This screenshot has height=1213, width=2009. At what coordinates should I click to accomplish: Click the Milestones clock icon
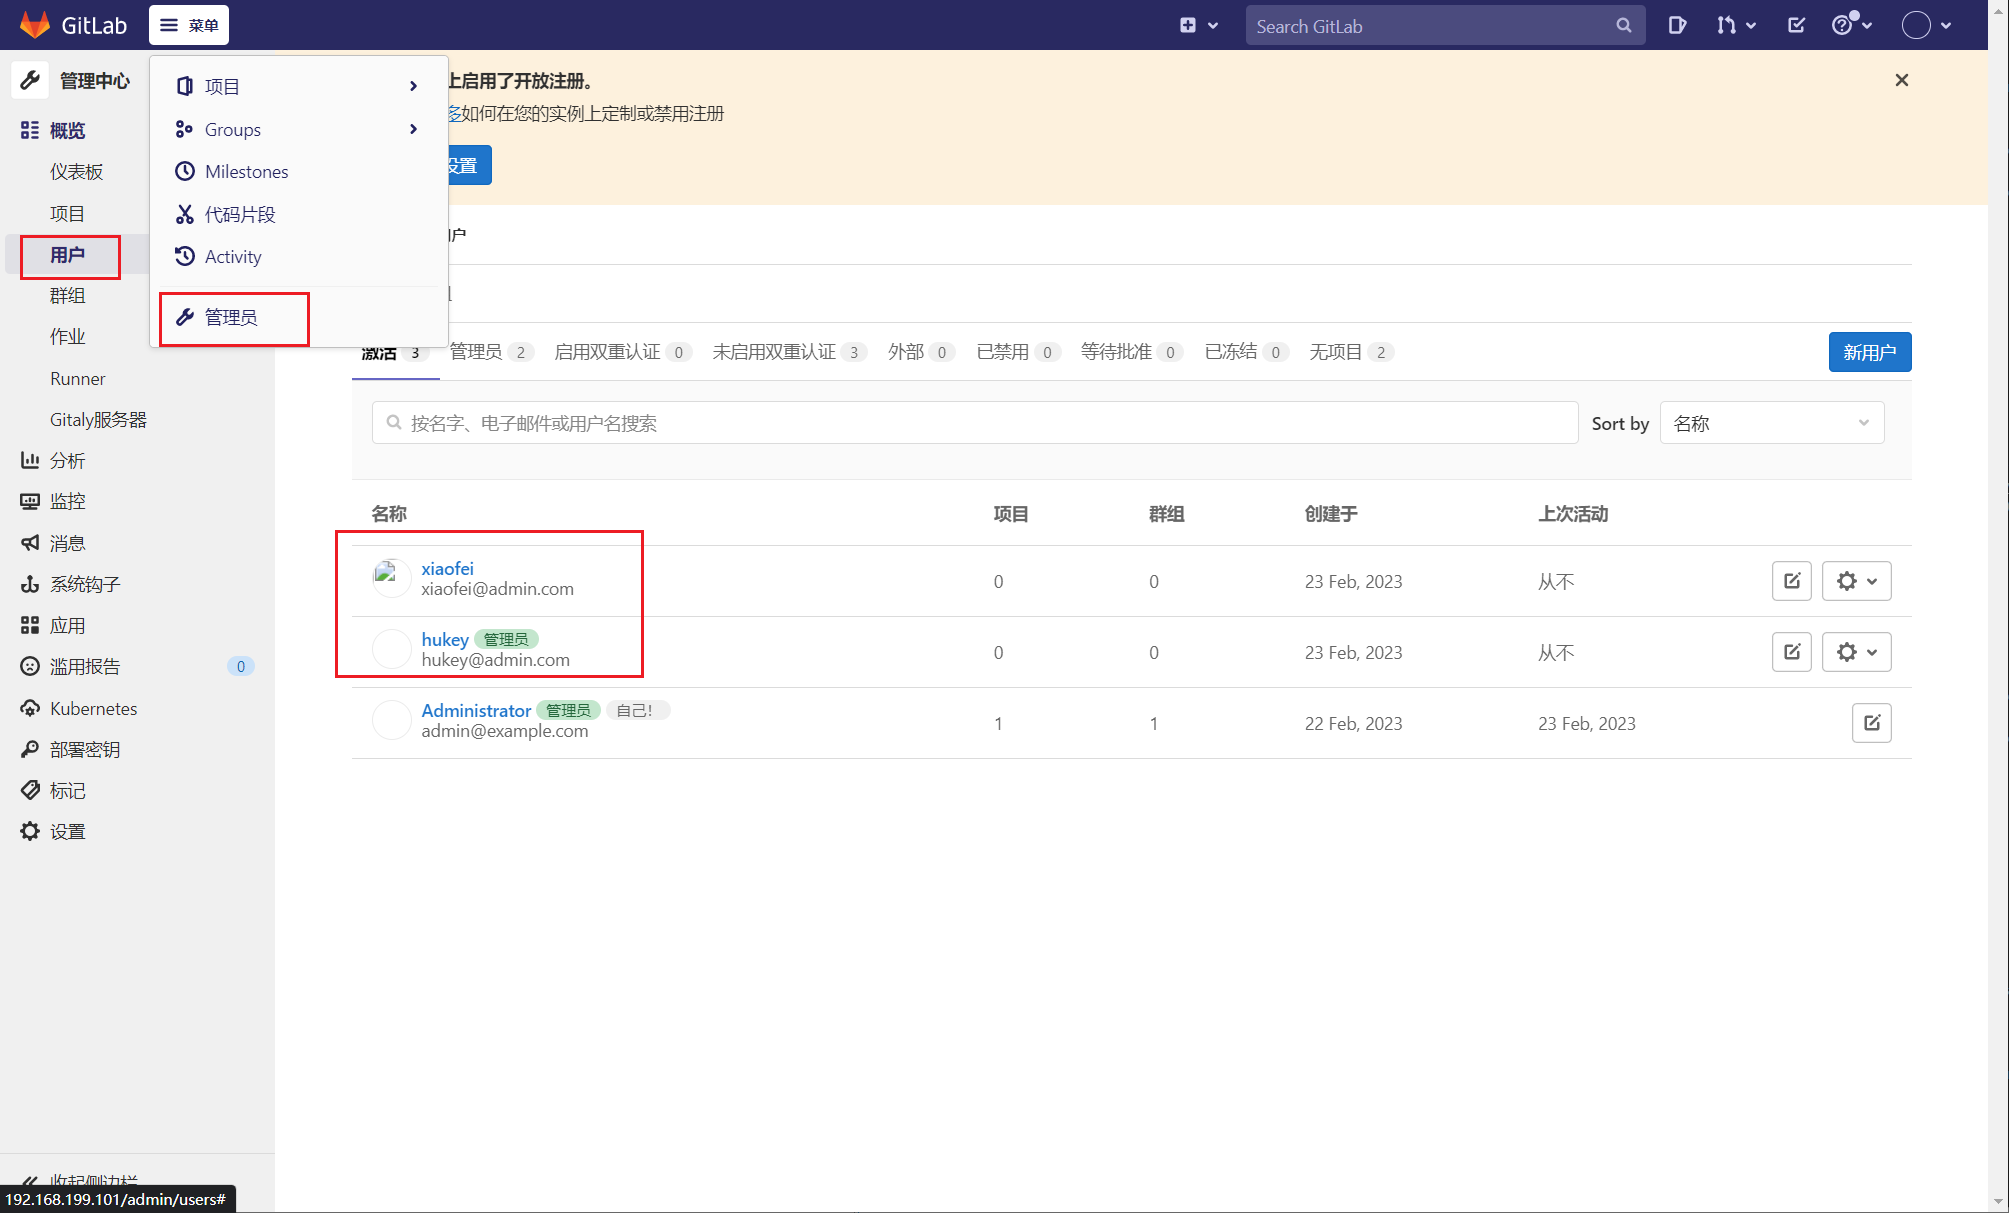click(x=184, y=171)
